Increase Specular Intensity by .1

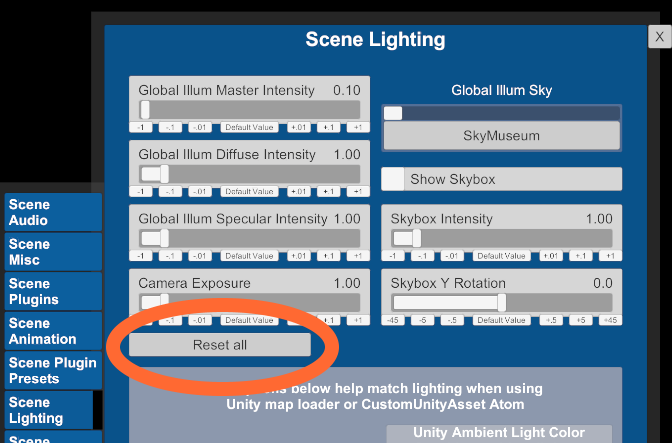pos(328,256)
